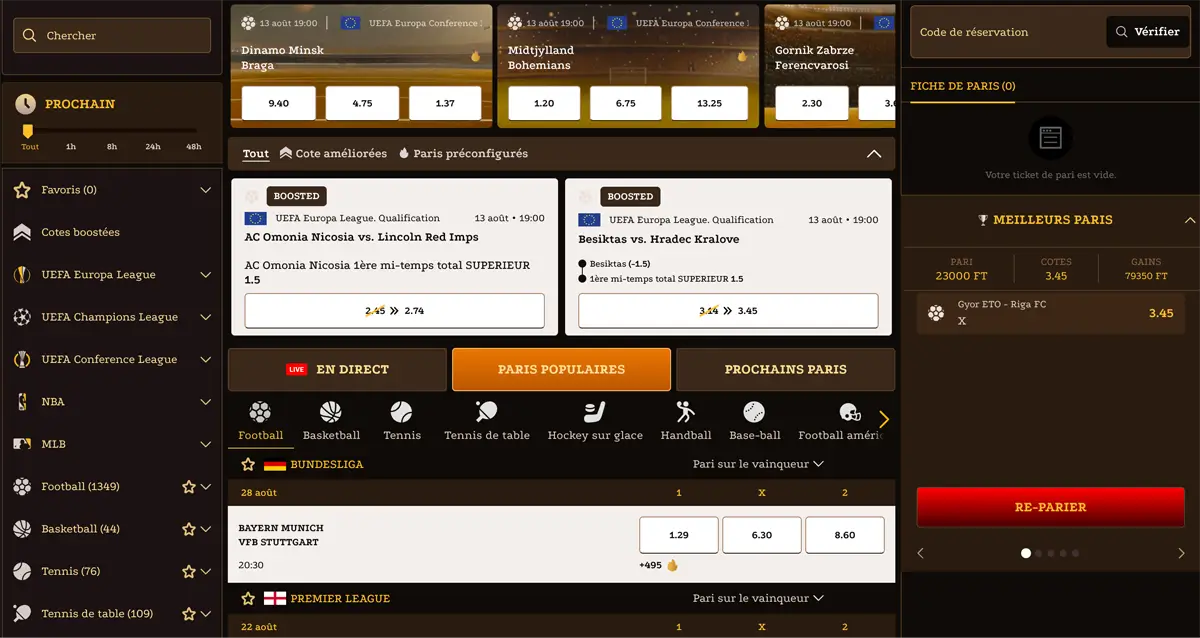Bet on VFB Stuttgart at 8.60
Viewport: 1200px width, 638px height.
[845, 535]
